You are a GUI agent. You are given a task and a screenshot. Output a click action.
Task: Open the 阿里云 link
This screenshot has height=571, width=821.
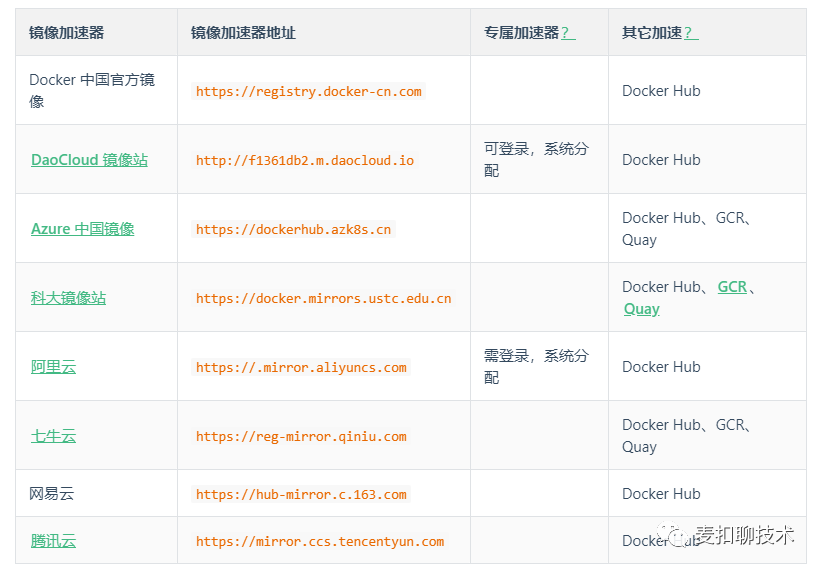(53, 367)
